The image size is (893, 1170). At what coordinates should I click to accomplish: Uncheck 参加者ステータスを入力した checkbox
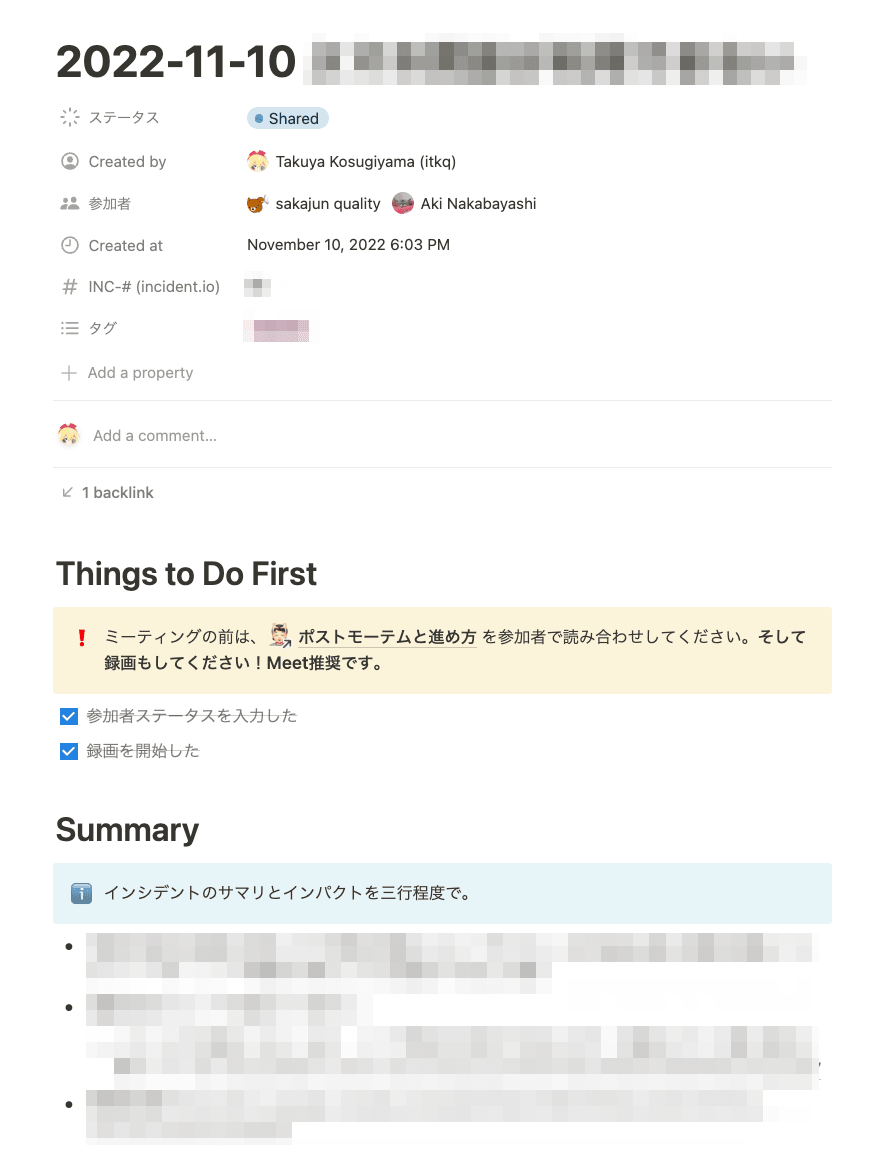[69, 717]
